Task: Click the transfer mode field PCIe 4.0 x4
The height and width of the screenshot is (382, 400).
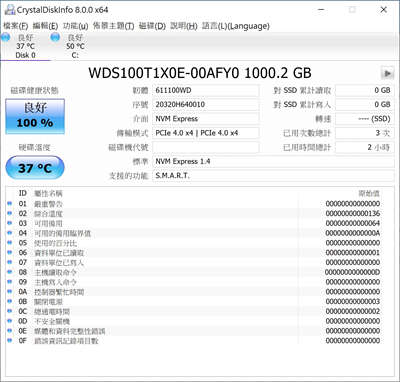Action: click(206, 133)
